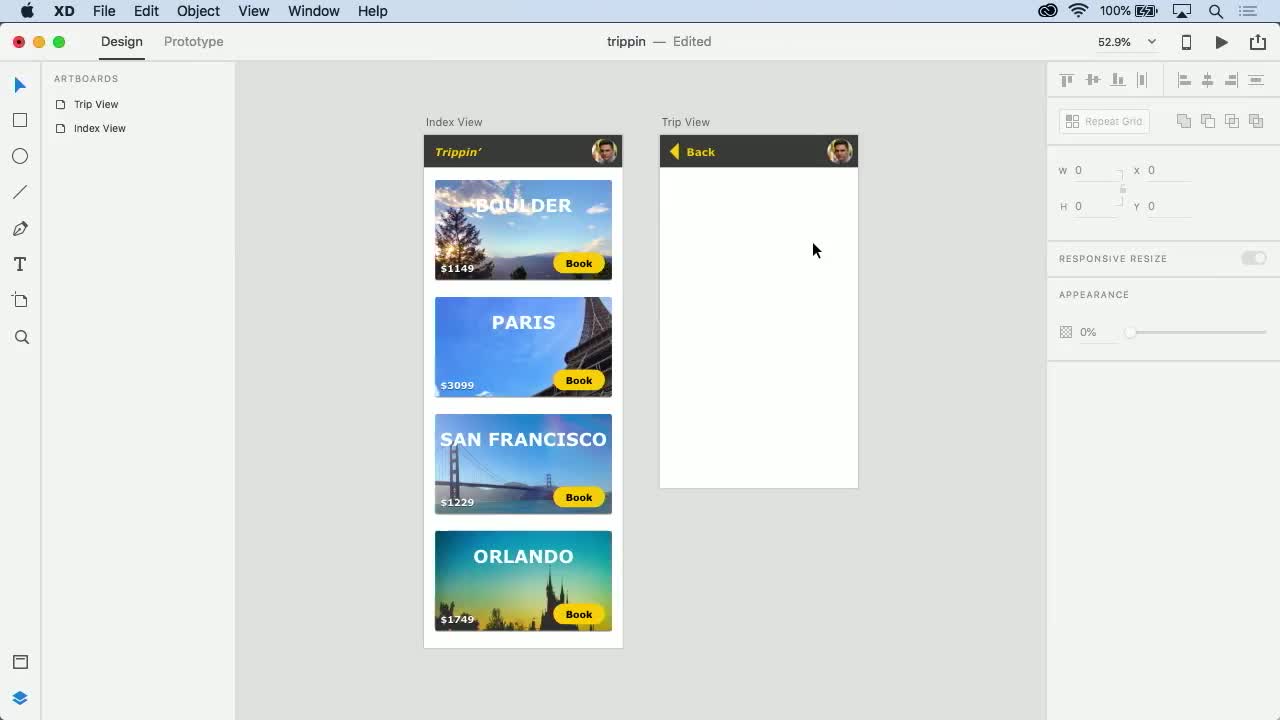Click the width W input field
Viewport: 1280px width, 720px height.
[1095, 170]
